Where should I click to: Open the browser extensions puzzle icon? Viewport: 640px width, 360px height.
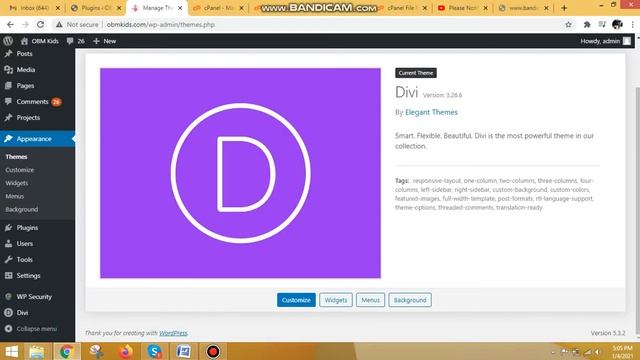587,24
